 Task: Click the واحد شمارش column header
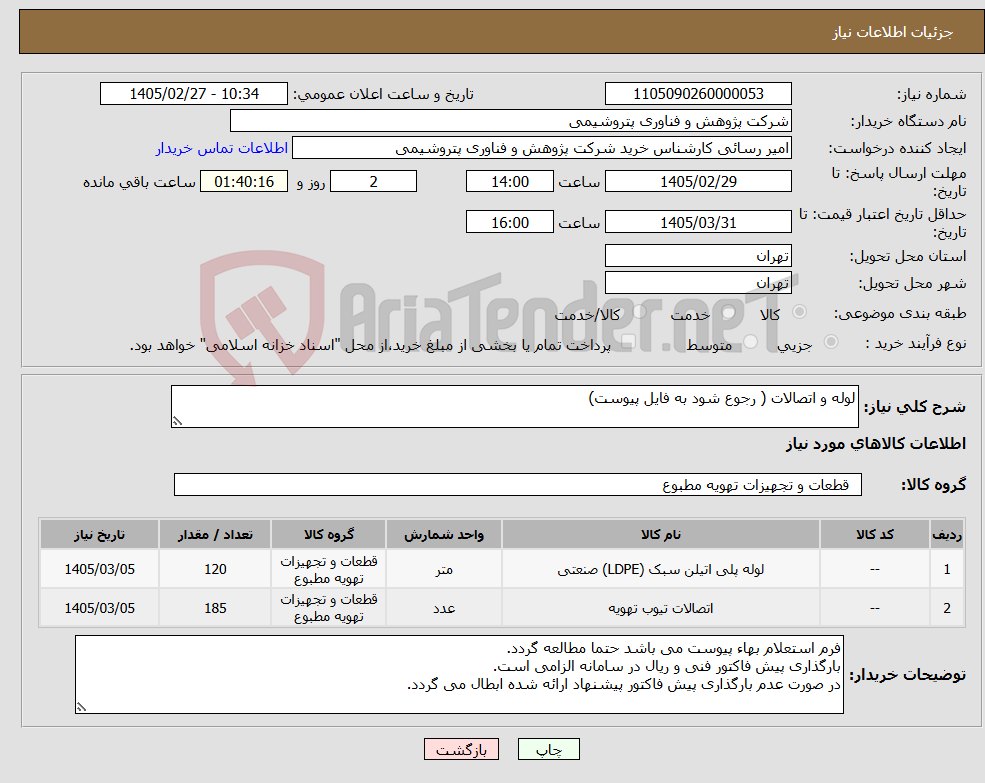pos(444,534)
